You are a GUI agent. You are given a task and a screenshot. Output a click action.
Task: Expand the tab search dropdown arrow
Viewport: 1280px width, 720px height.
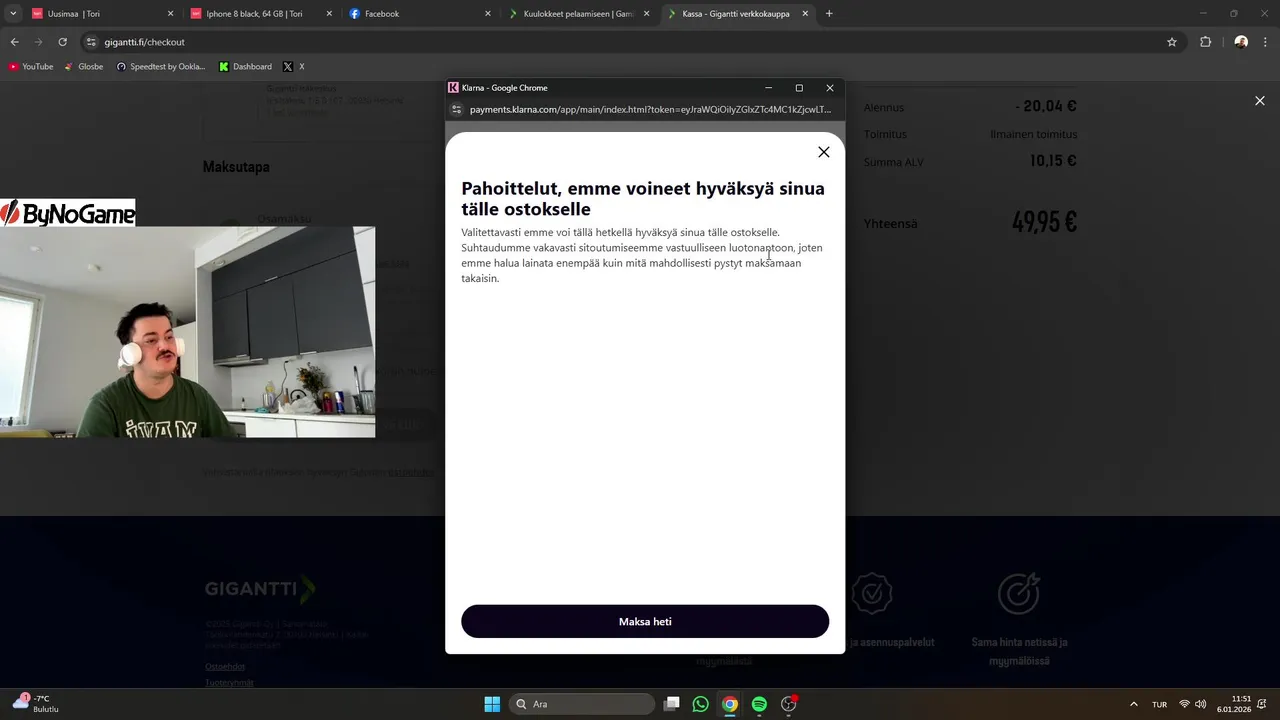click(x=13, y=14)
